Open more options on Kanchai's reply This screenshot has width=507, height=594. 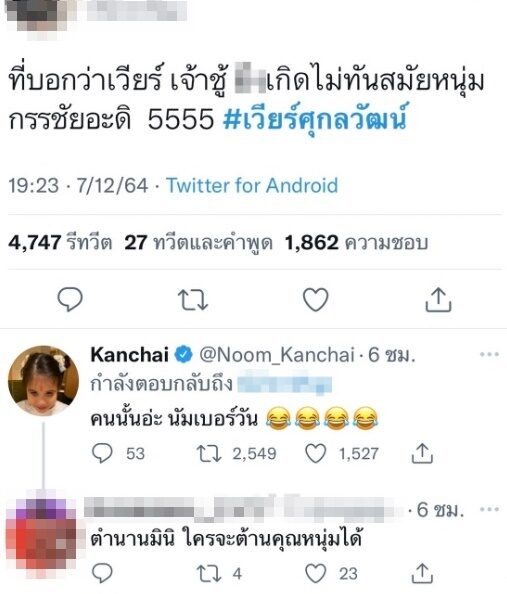coord(489,355)
